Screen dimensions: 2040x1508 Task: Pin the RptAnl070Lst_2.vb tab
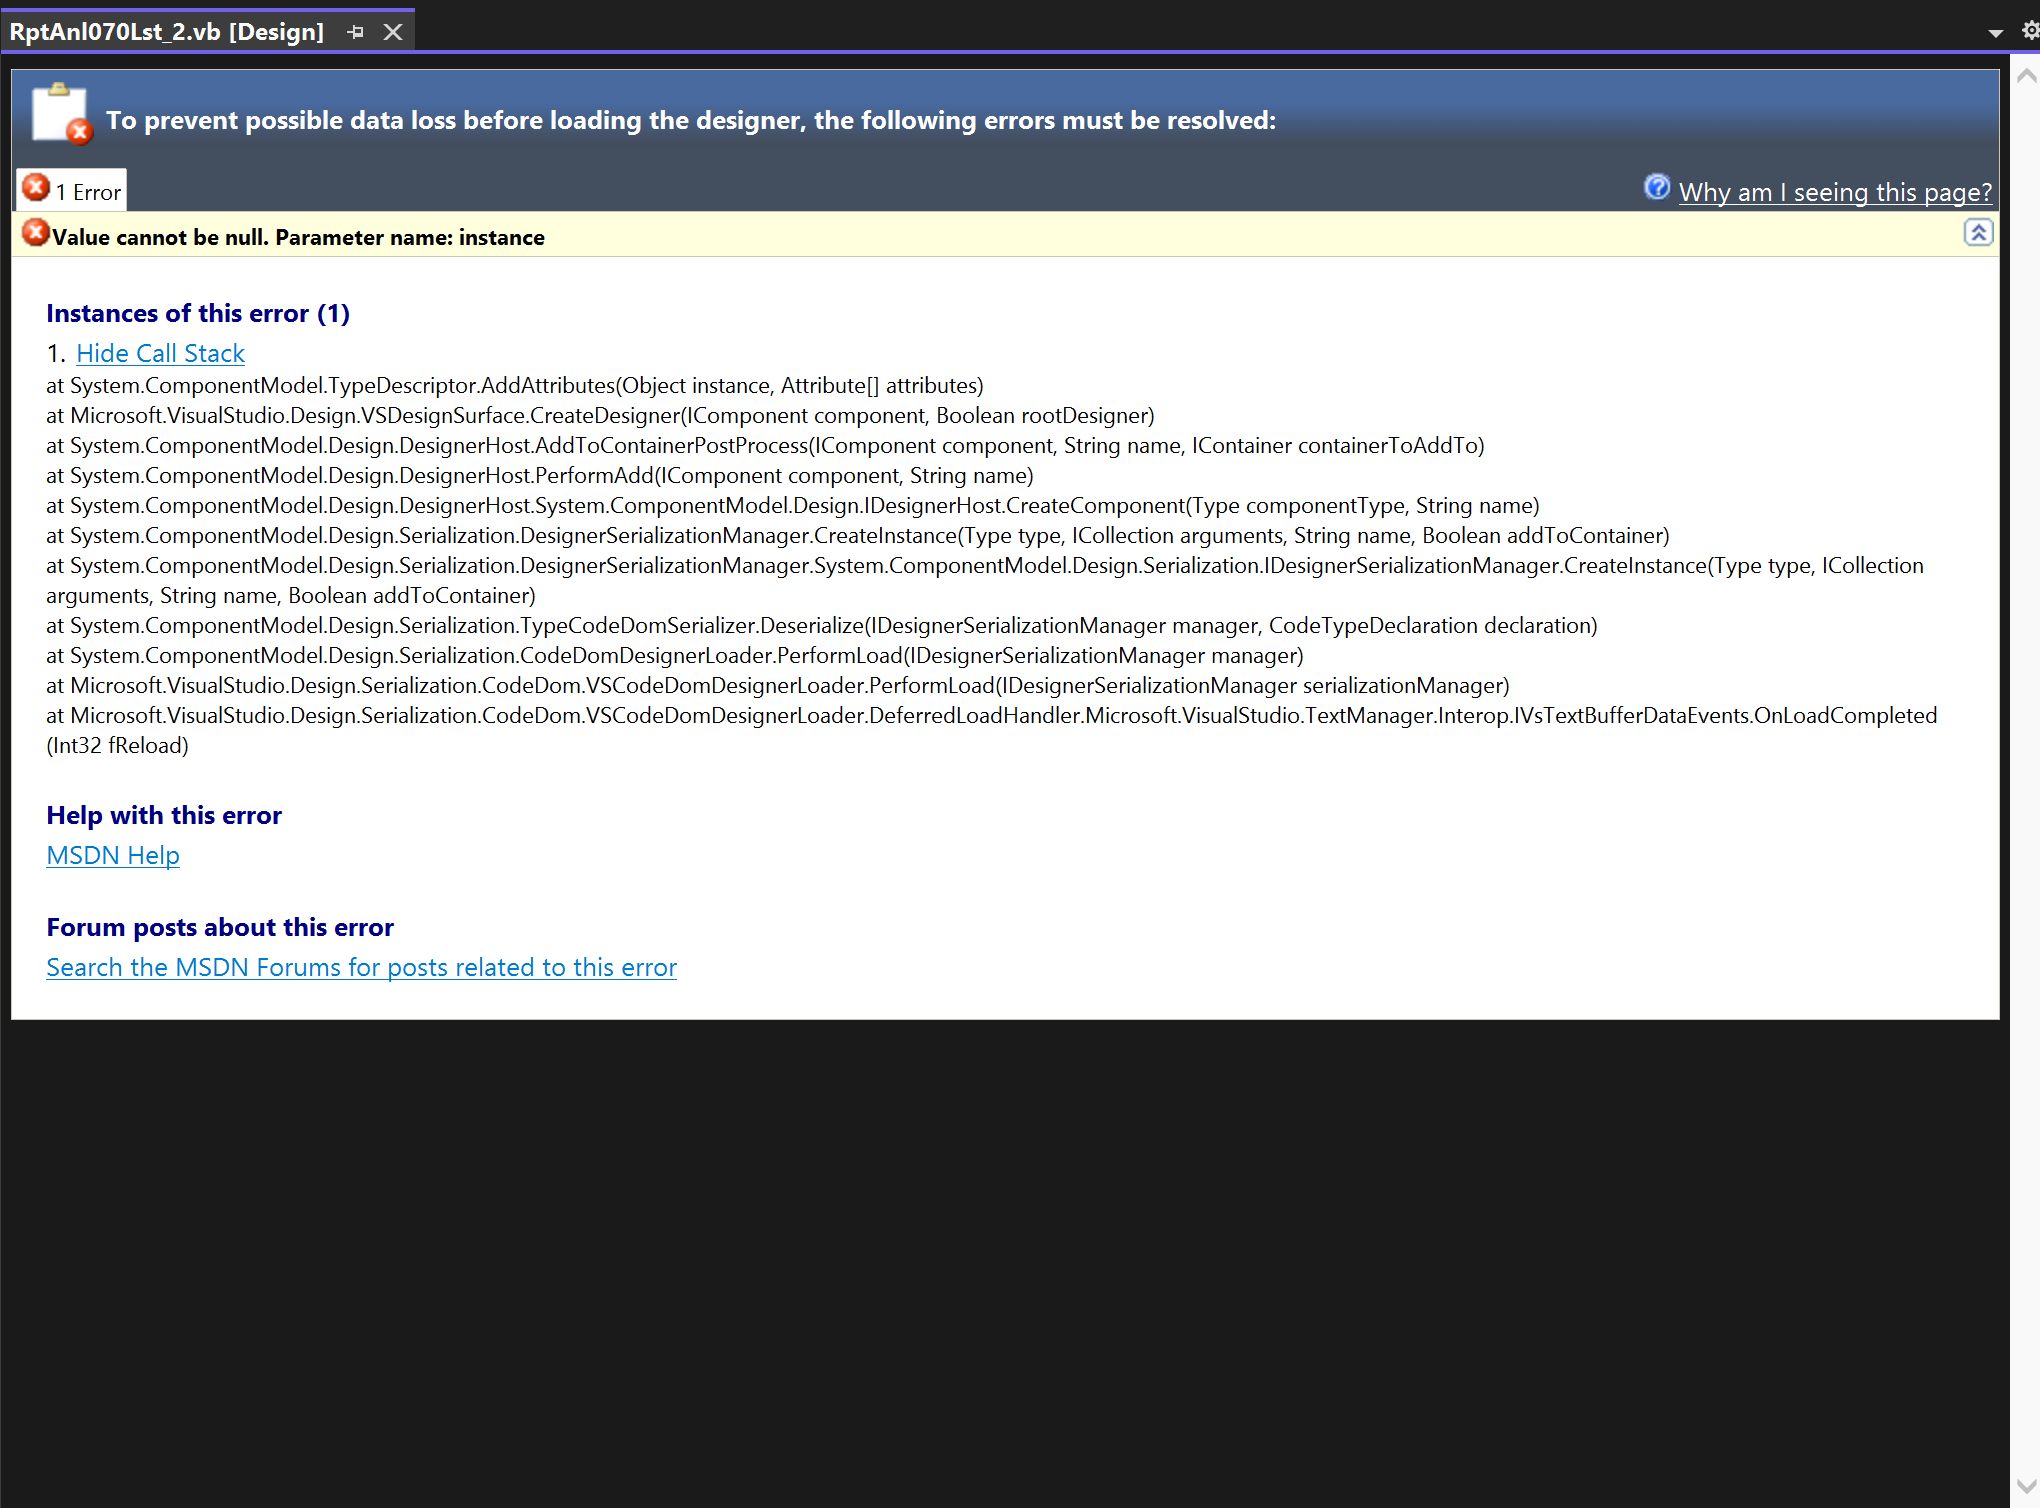(x=355, y=32)
